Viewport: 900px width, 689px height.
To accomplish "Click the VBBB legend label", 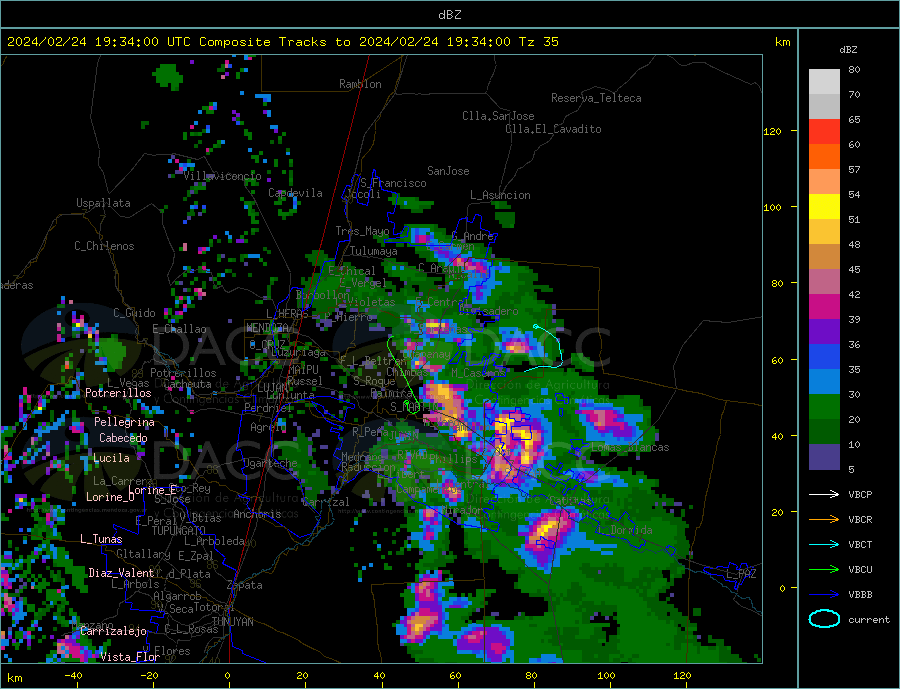I will 860,595.
